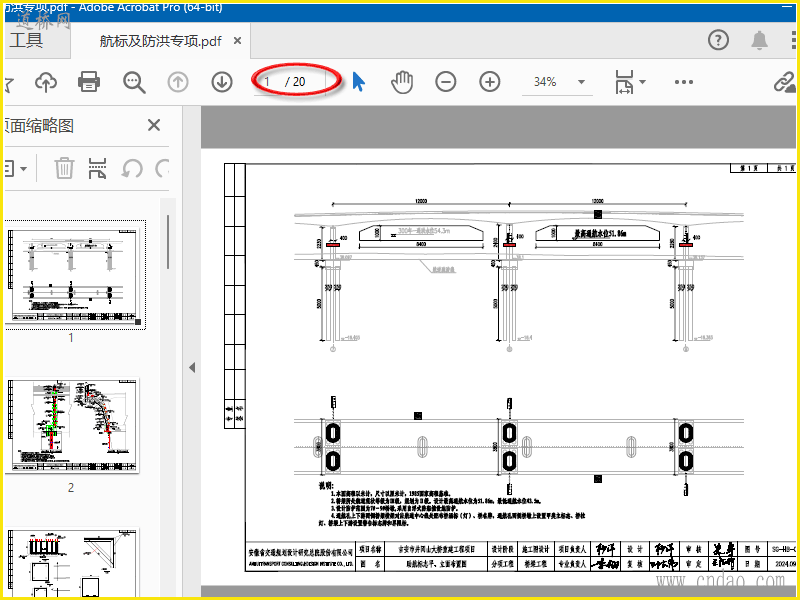Open the Help question mark menu
Viewport: 800px width, 600px height.
(718, 40)
